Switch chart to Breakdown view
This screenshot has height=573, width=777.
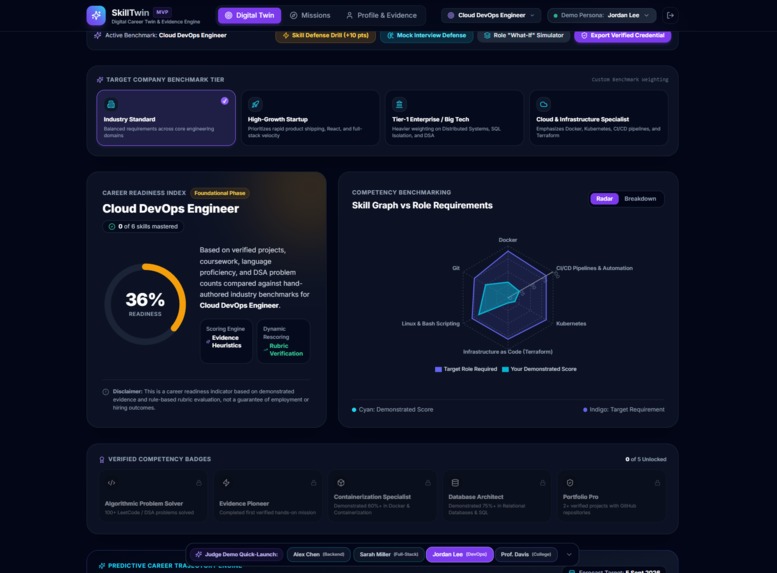point(640,199)
